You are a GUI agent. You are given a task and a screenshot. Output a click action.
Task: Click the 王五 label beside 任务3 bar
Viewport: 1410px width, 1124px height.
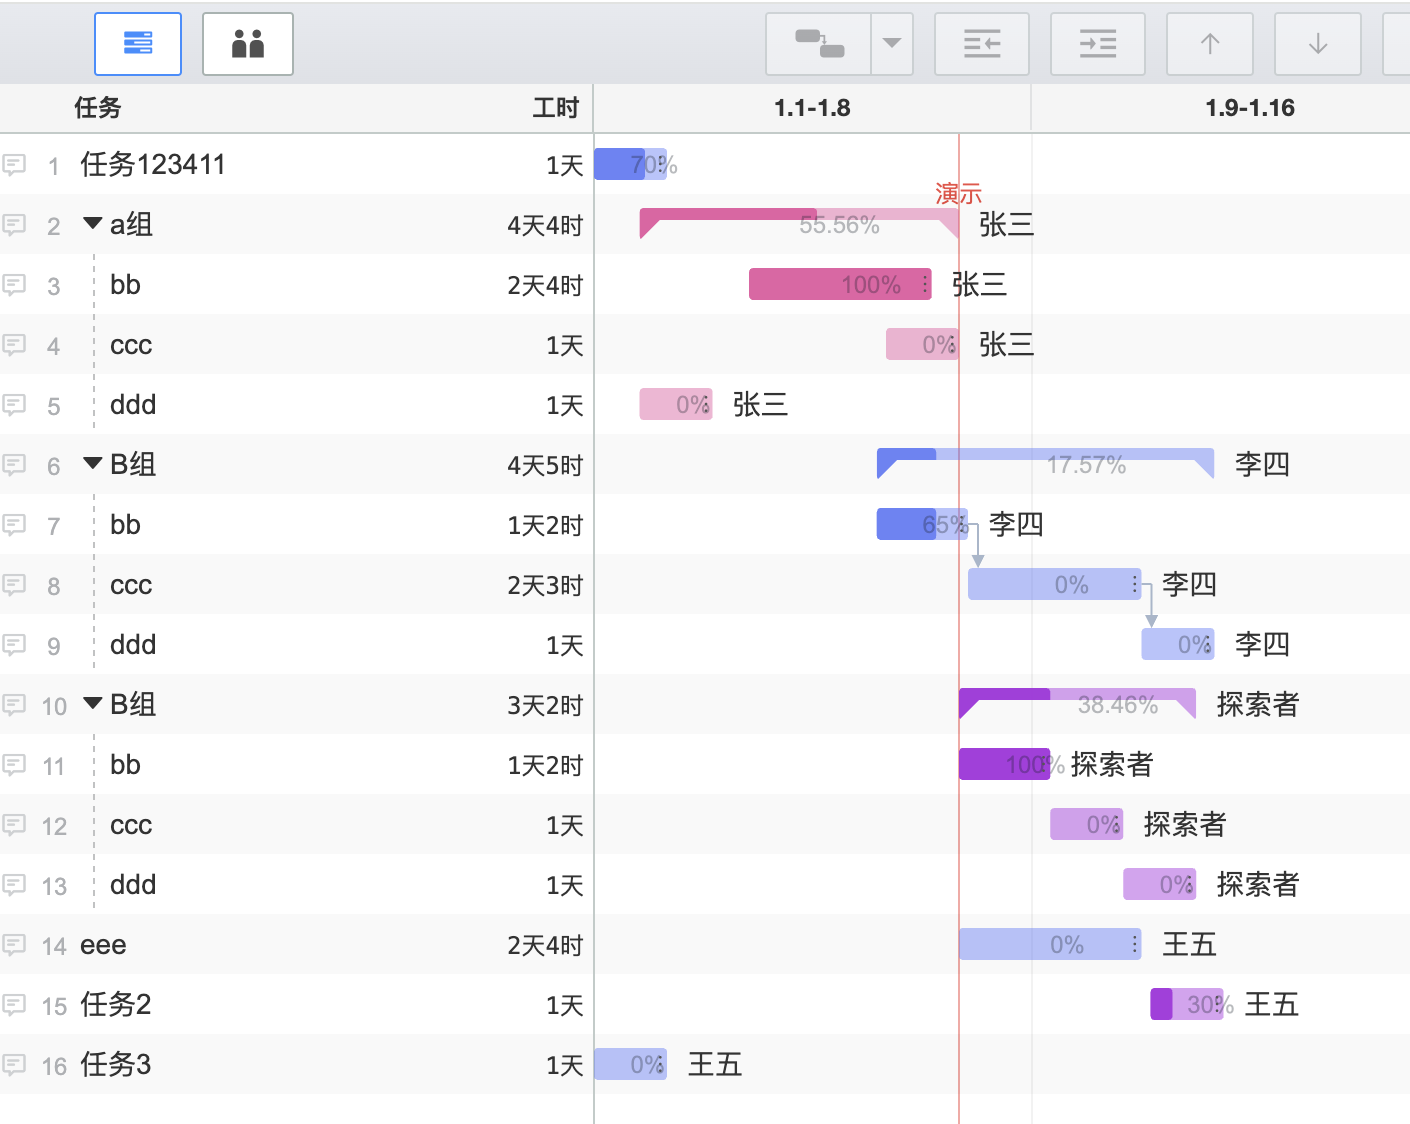click(715, 1064)
